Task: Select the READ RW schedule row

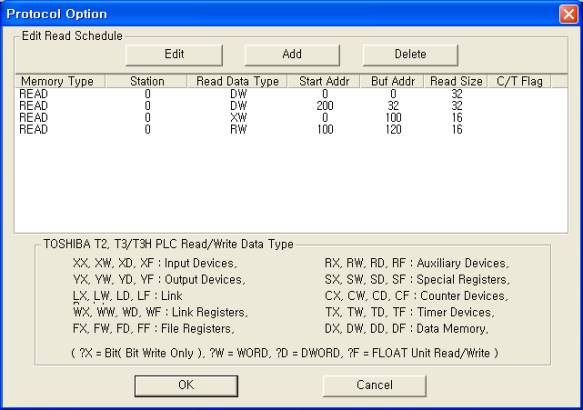Action: coord(291,130)
